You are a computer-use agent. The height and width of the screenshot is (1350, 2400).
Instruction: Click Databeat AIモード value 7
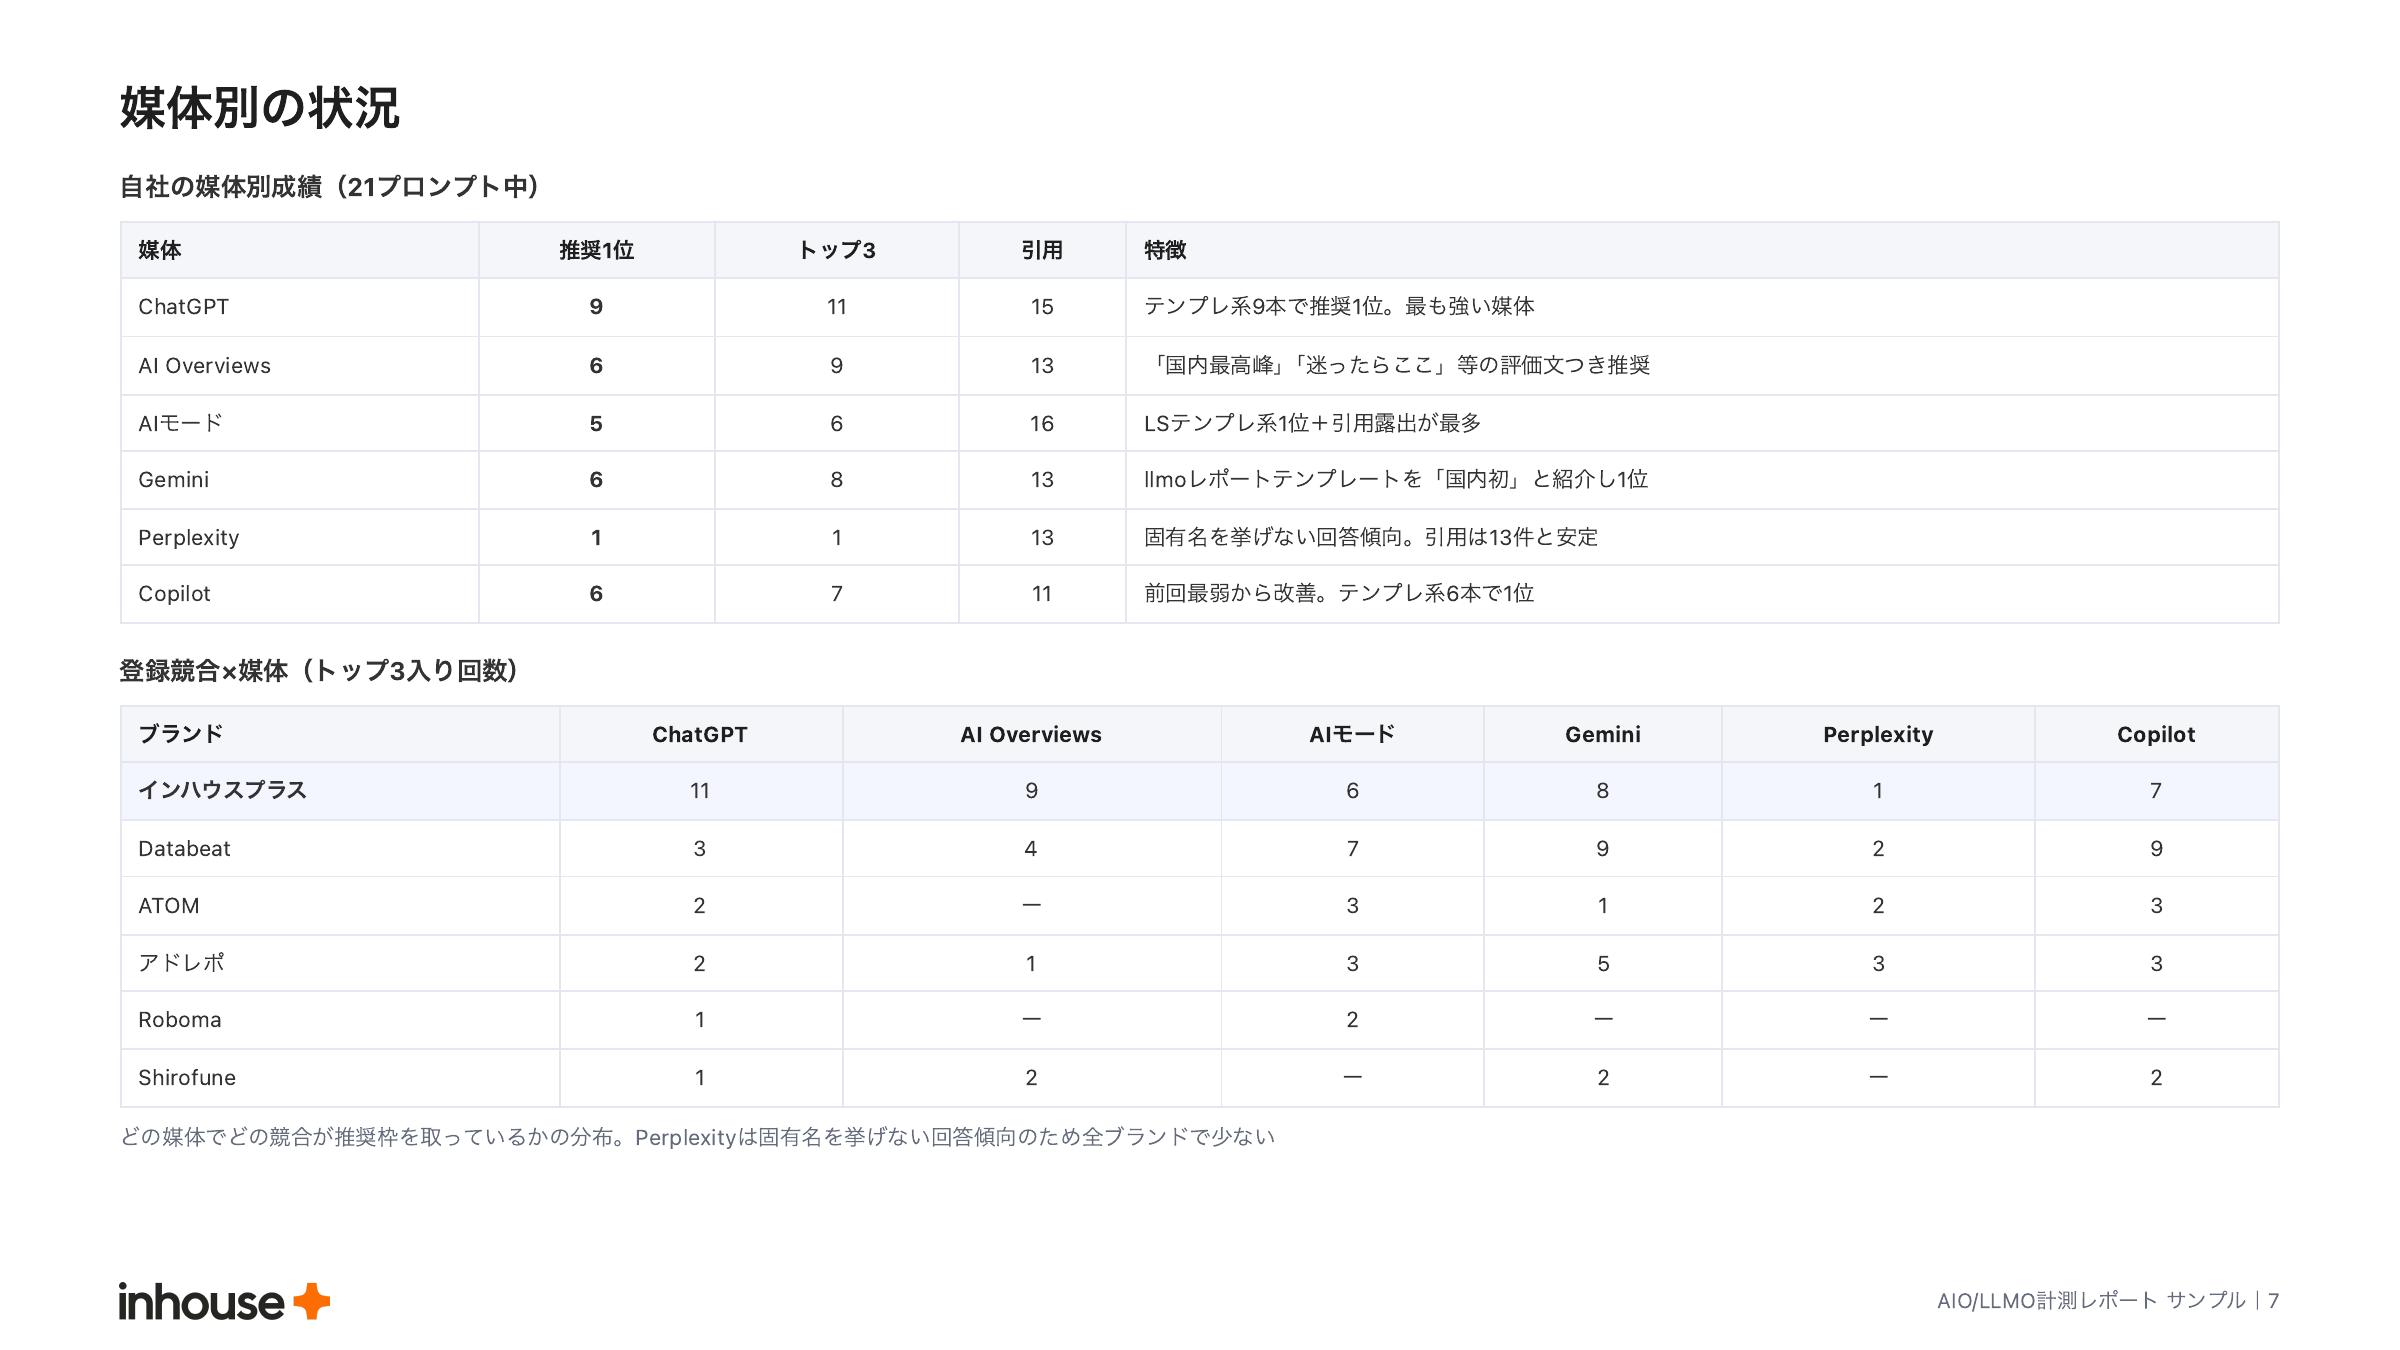click(1352, 849)
